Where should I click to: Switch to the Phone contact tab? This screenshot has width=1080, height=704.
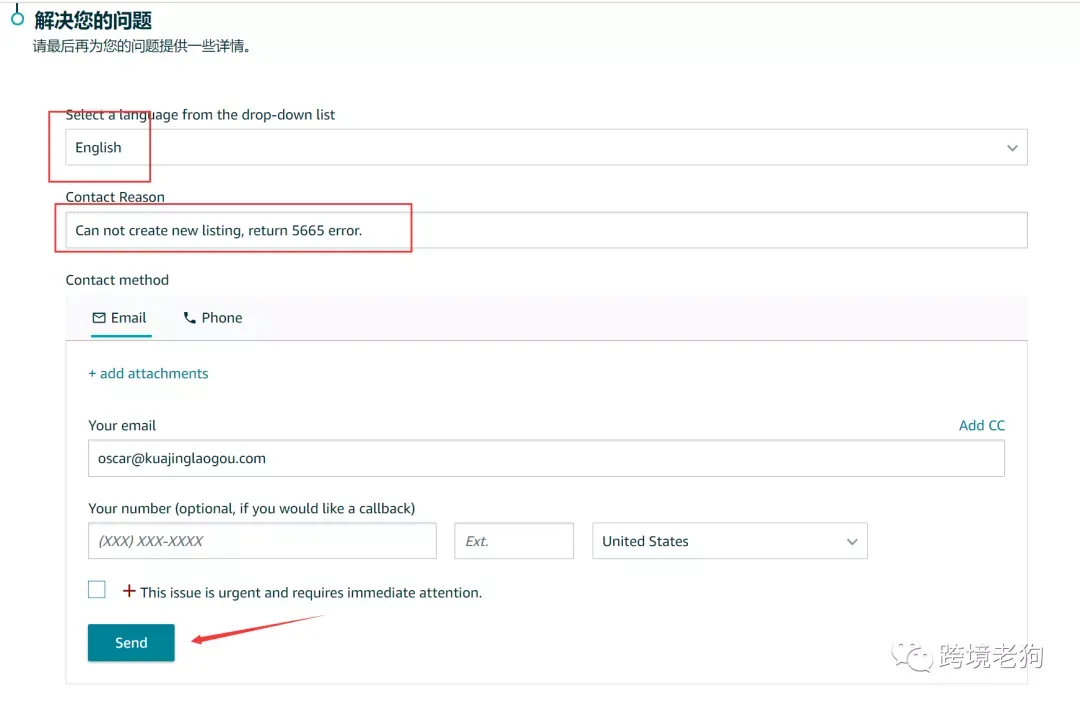click(213, 318)
